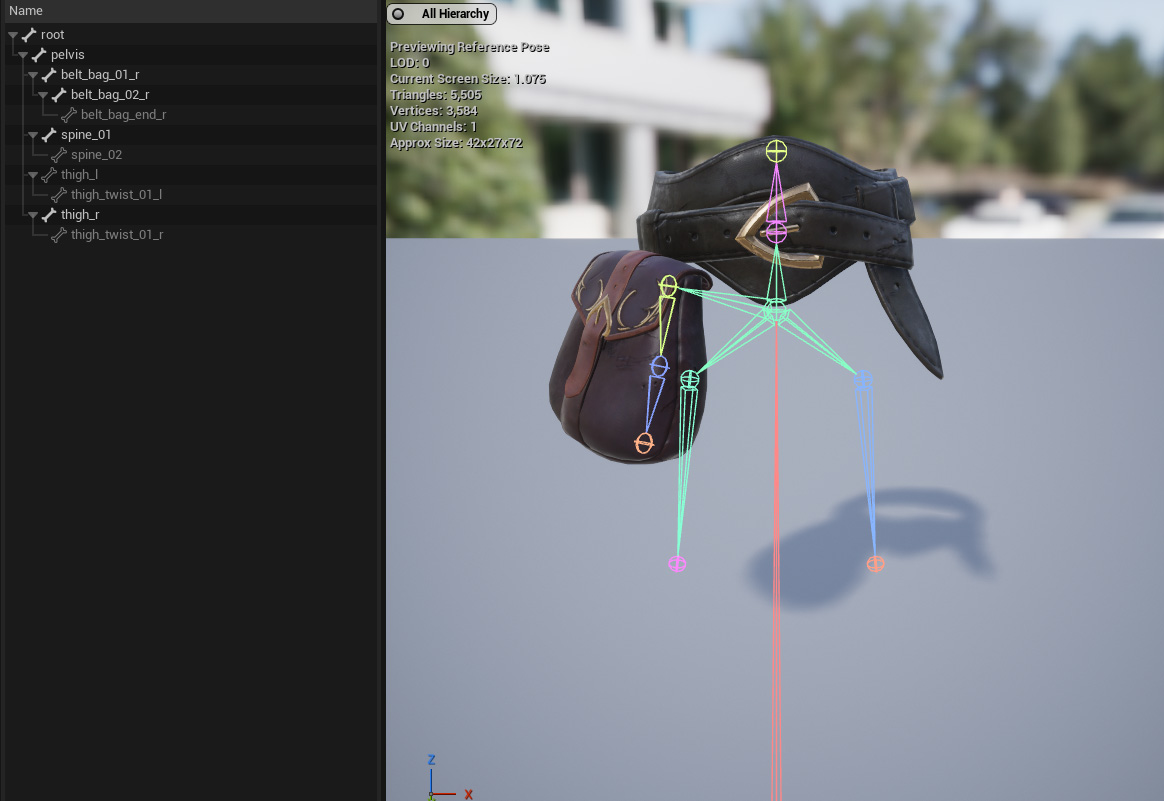
Task: Click the Name column header
Action: (x=26, y=10)
